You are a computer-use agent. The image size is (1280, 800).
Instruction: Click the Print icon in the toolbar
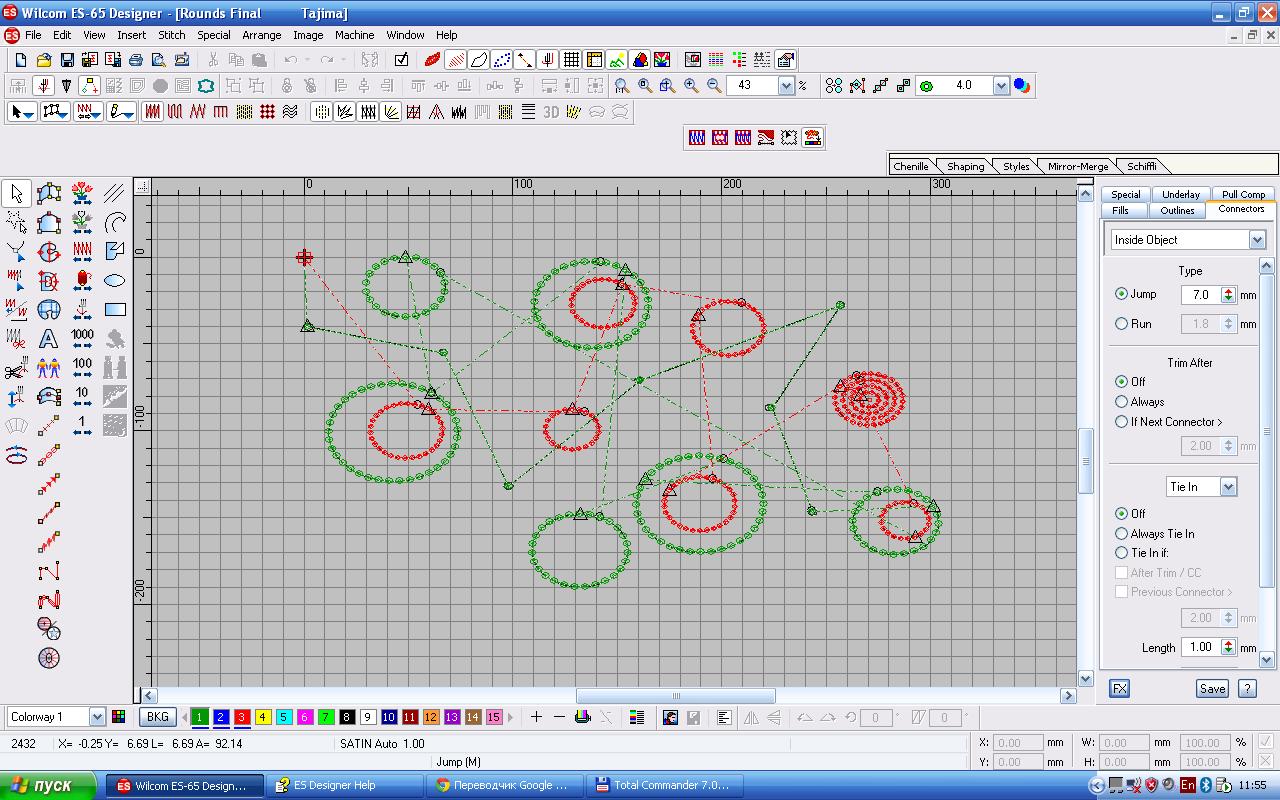[136, 60]
